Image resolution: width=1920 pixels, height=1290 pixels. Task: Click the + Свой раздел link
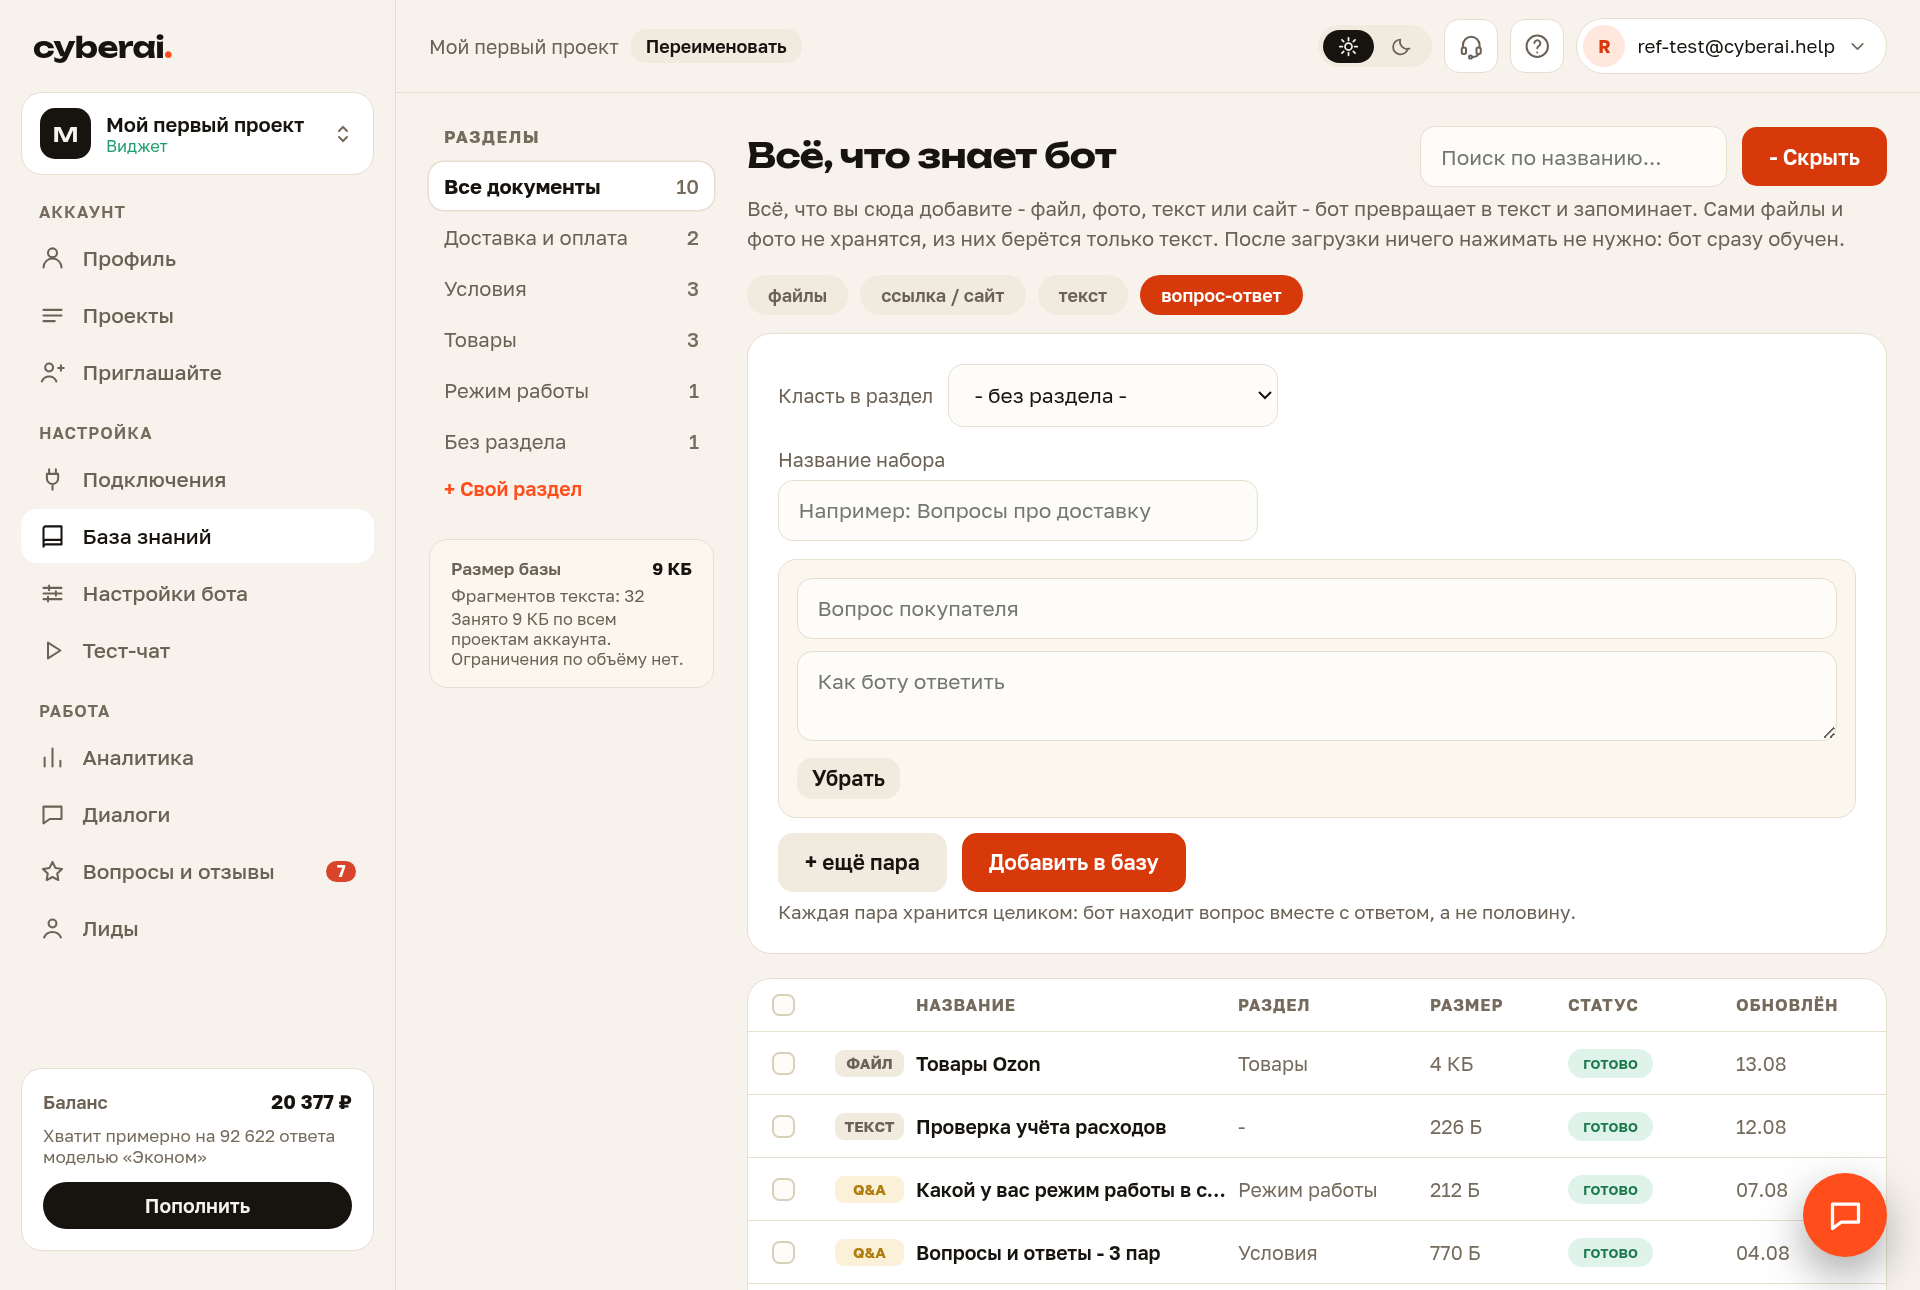(513, 489)
